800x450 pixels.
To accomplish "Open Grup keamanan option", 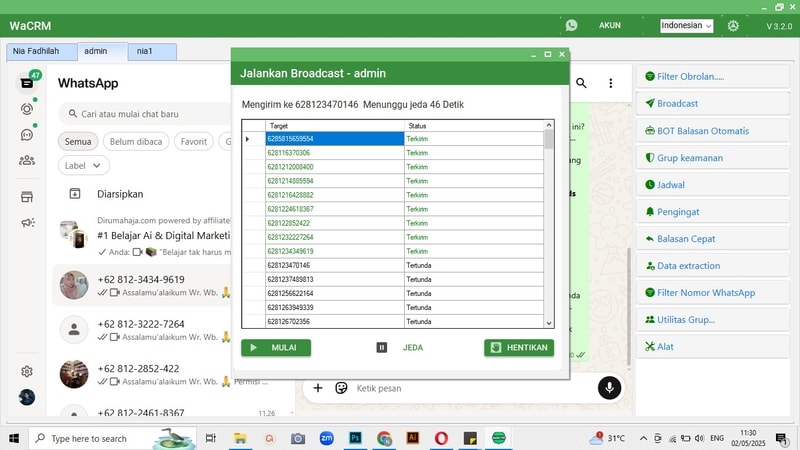I will [x=713, y=158].
